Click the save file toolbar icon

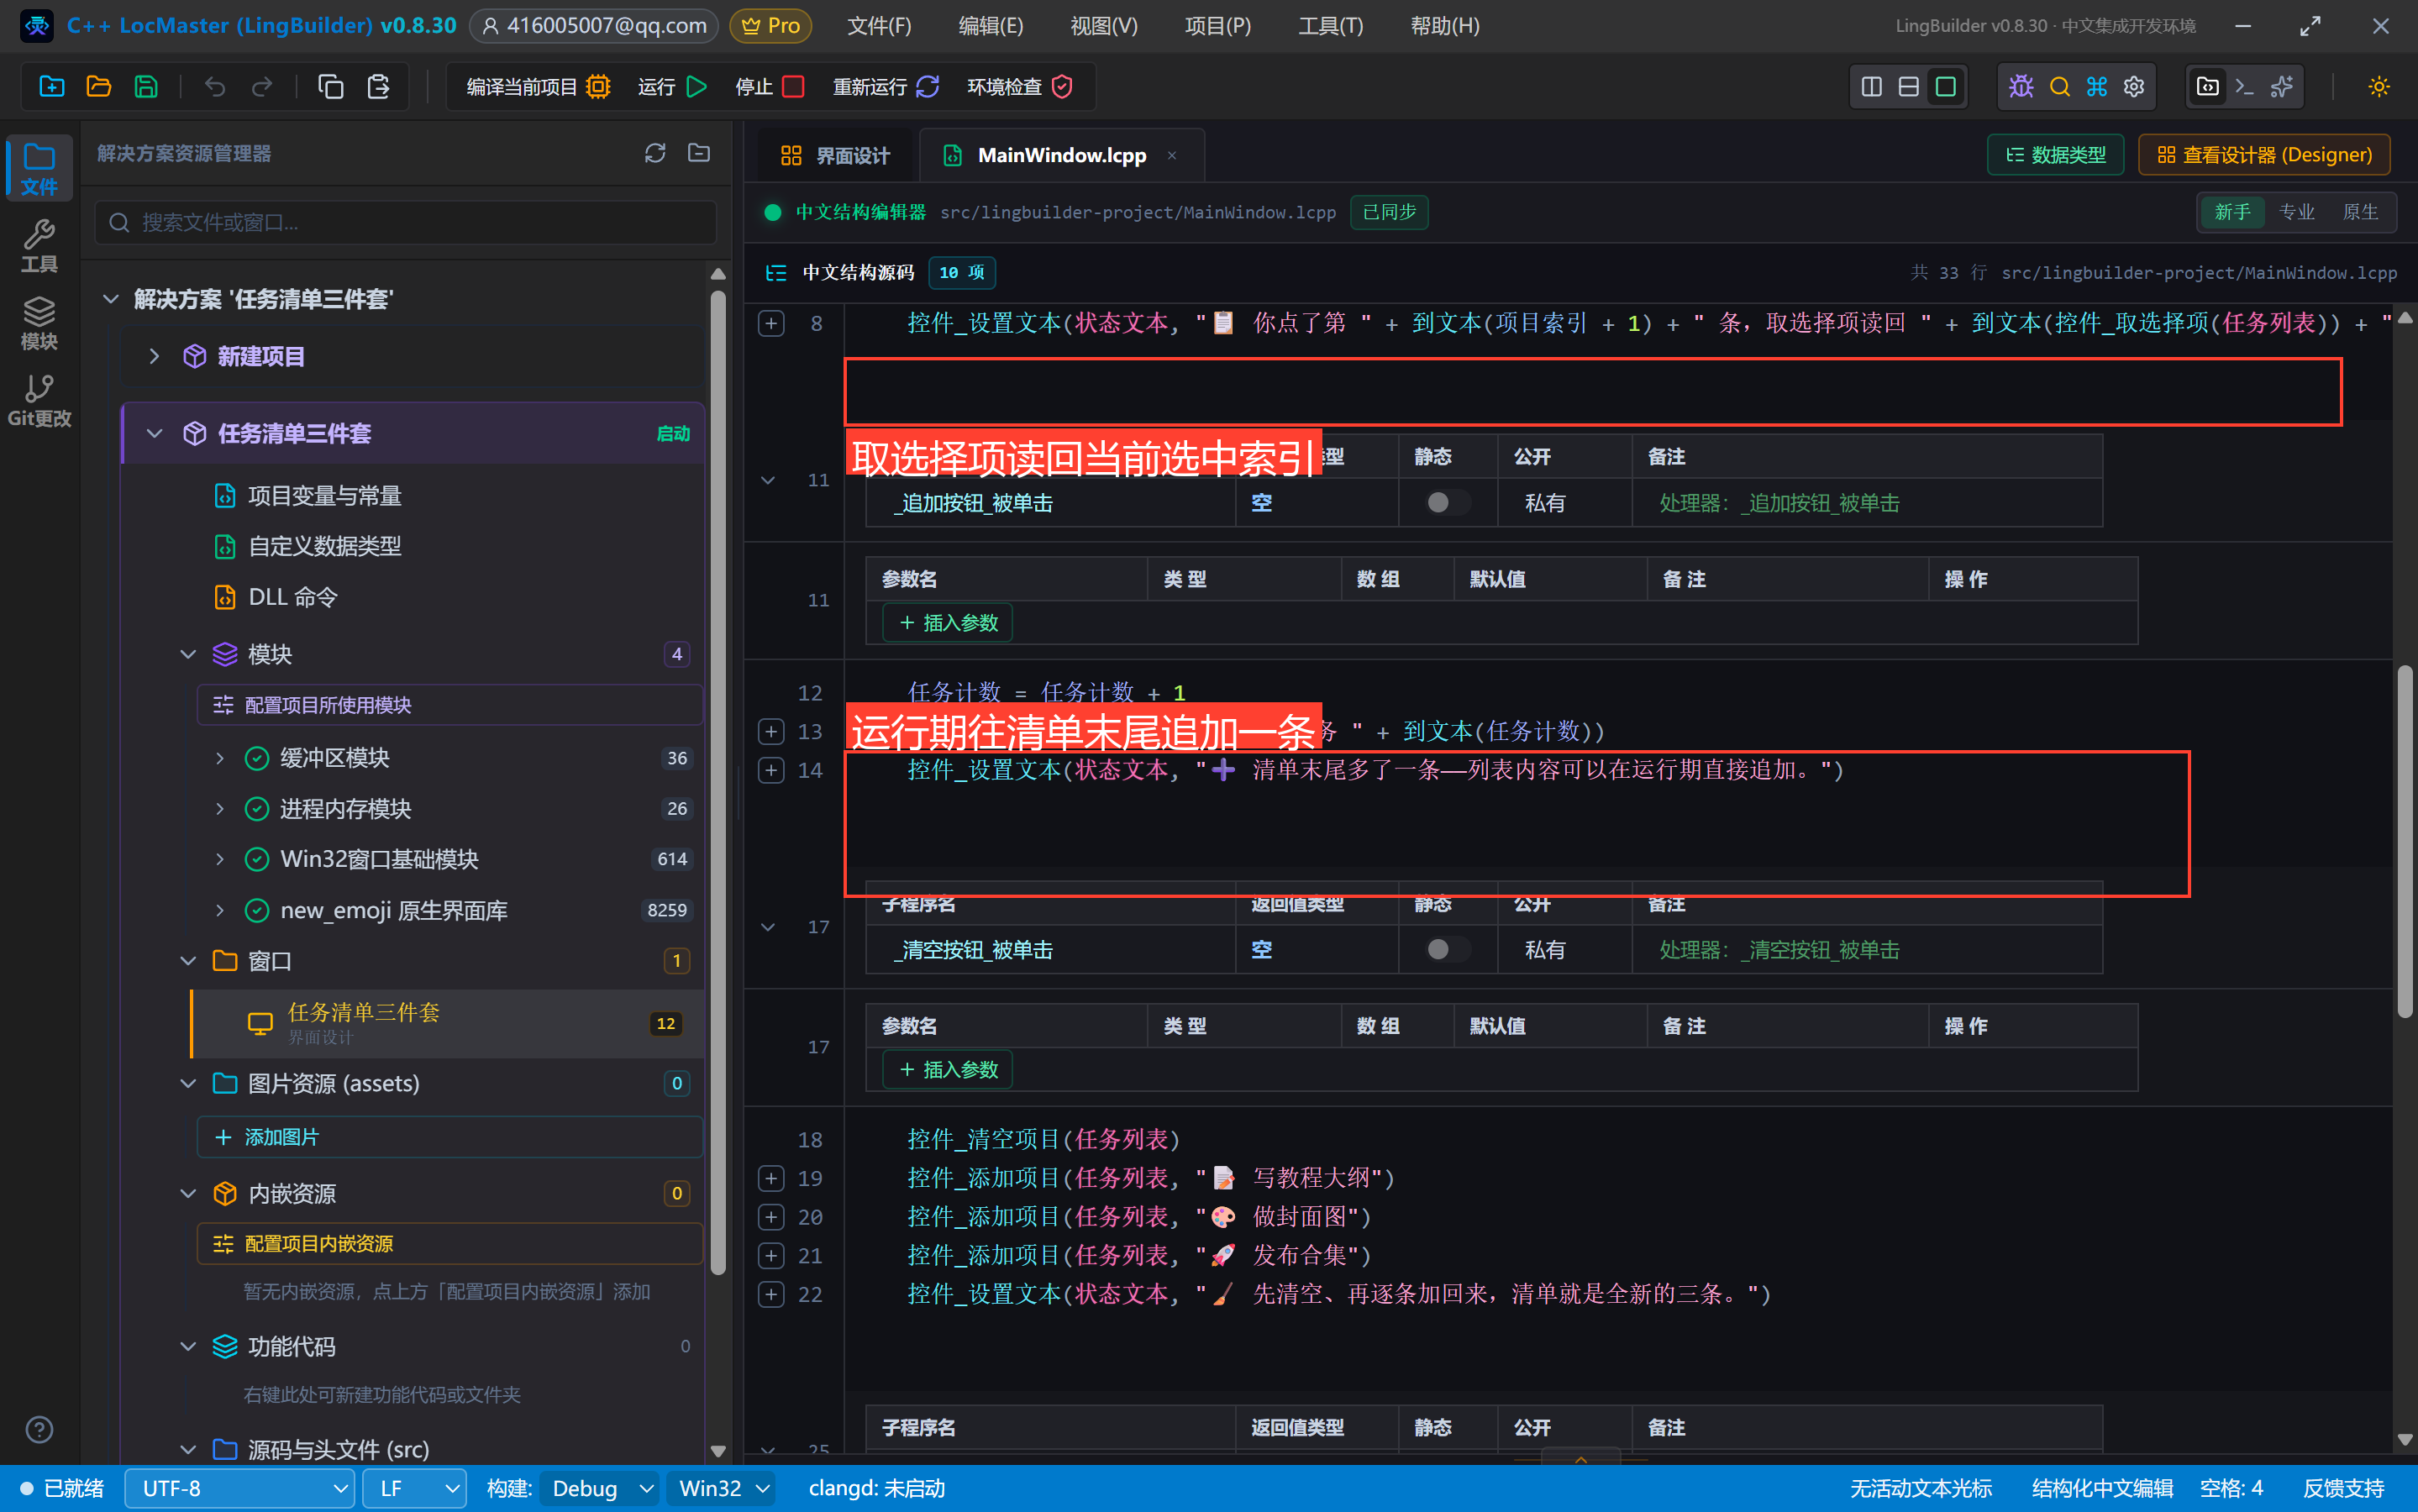(146, 87)
